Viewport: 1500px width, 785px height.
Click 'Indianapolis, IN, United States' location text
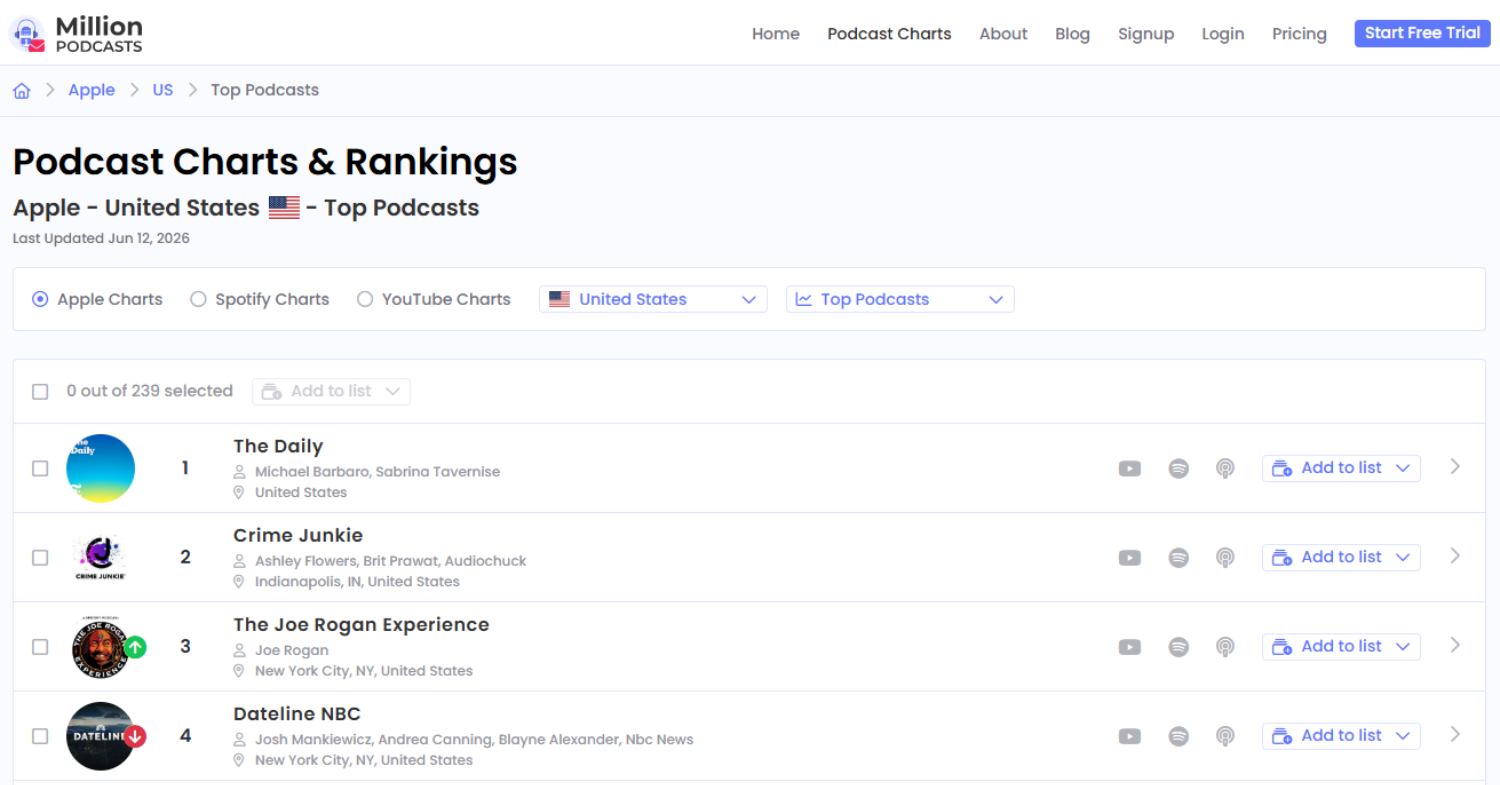357,582
